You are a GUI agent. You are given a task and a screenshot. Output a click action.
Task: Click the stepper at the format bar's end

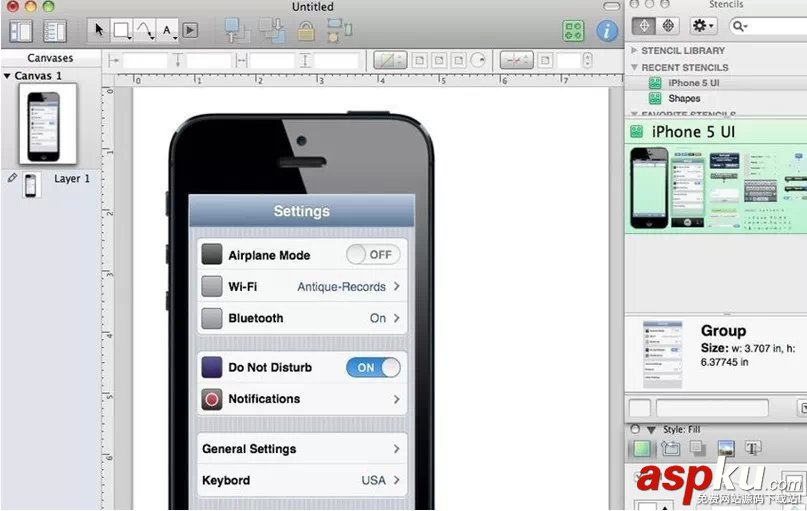pyautogui.click(x=588, y=61)
